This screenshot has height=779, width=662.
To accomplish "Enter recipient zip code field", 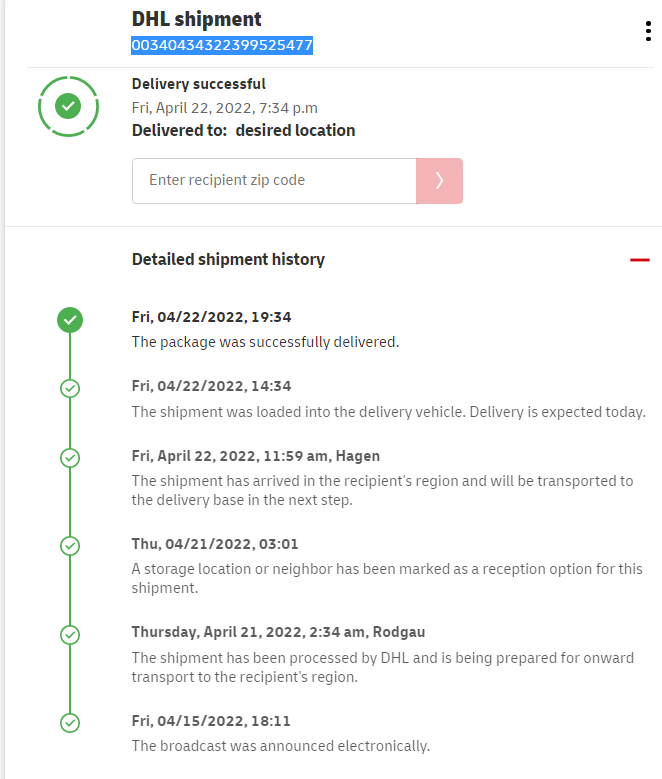I will pyautogui.click(x=274, y=181).
